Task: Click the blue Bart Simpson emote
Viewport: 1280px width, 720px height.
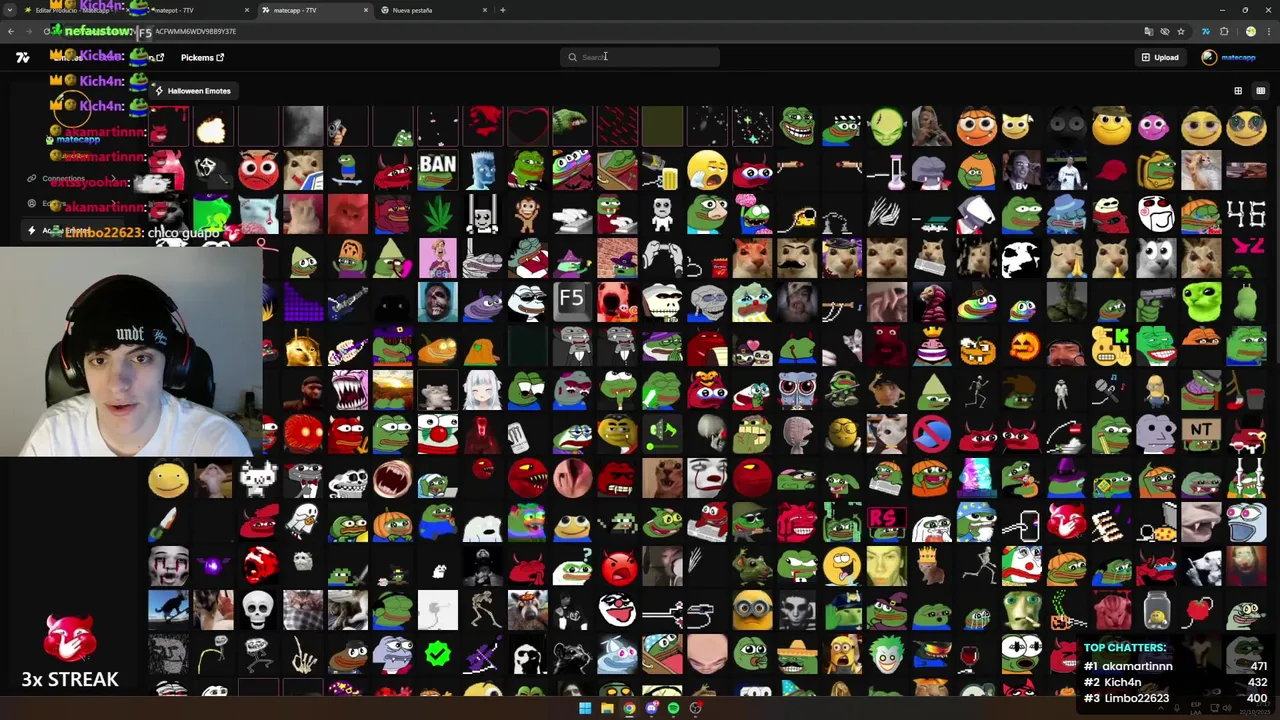Action: pos(482,170)
